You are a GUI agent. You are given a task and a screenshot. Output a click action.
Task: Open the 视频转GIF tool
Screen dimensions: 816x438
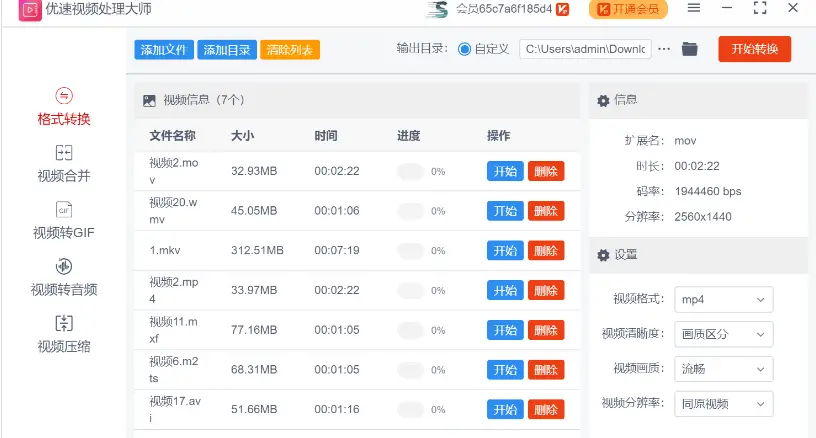pyautogui.click(x=64, y=221)
